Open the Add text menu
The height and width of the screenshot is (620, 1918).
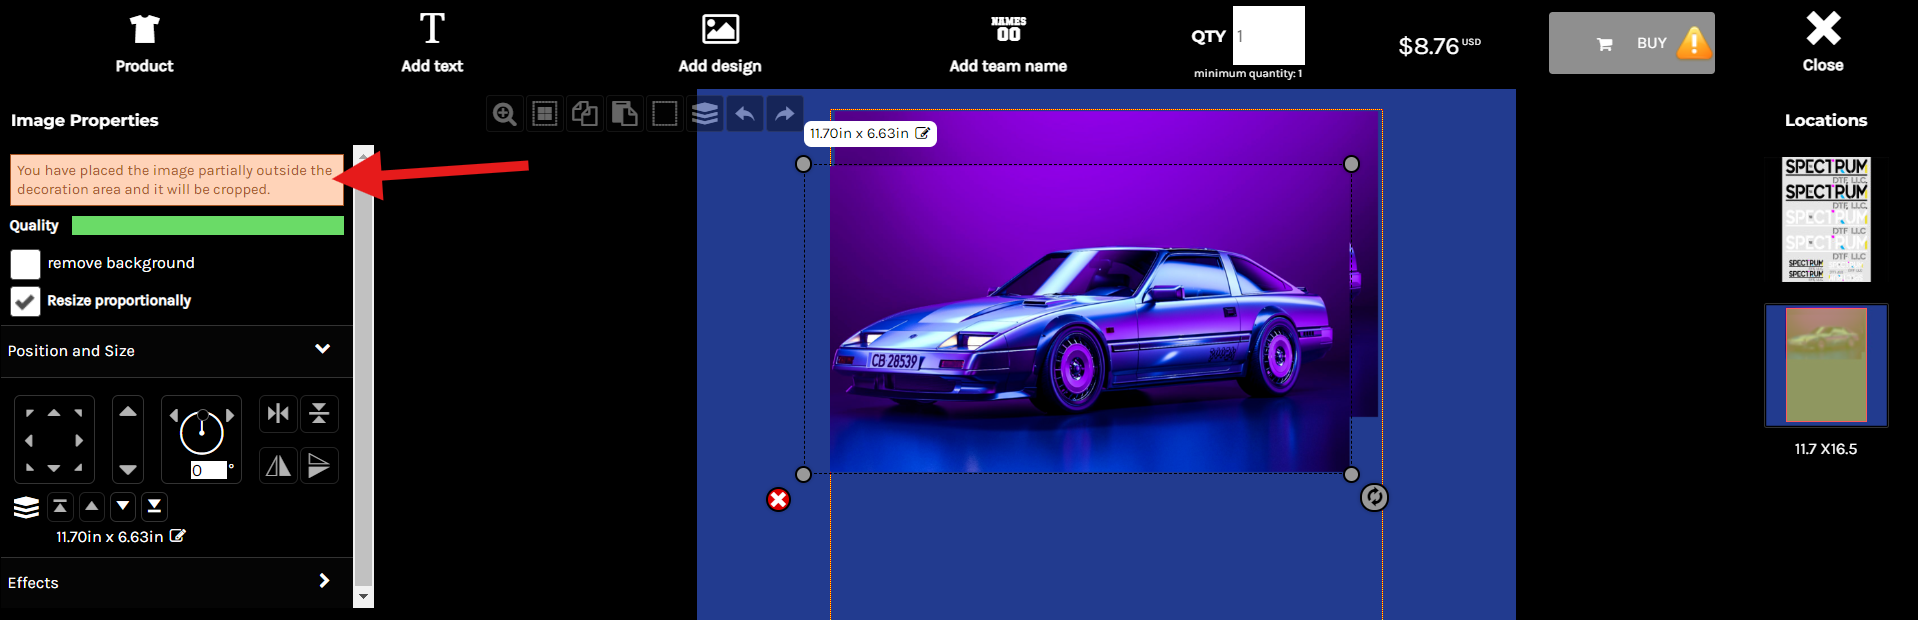point(432,44)
